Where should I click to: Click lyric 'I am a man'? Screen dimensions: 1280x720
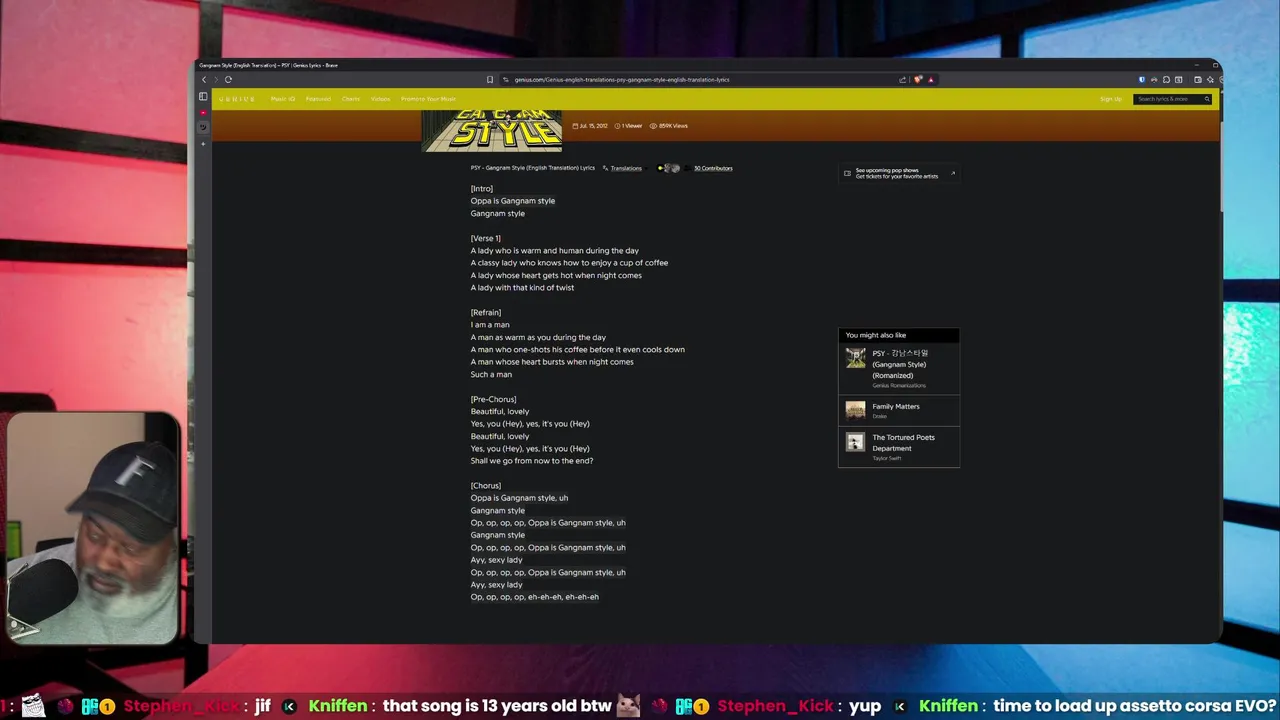[x=490, y=325]
